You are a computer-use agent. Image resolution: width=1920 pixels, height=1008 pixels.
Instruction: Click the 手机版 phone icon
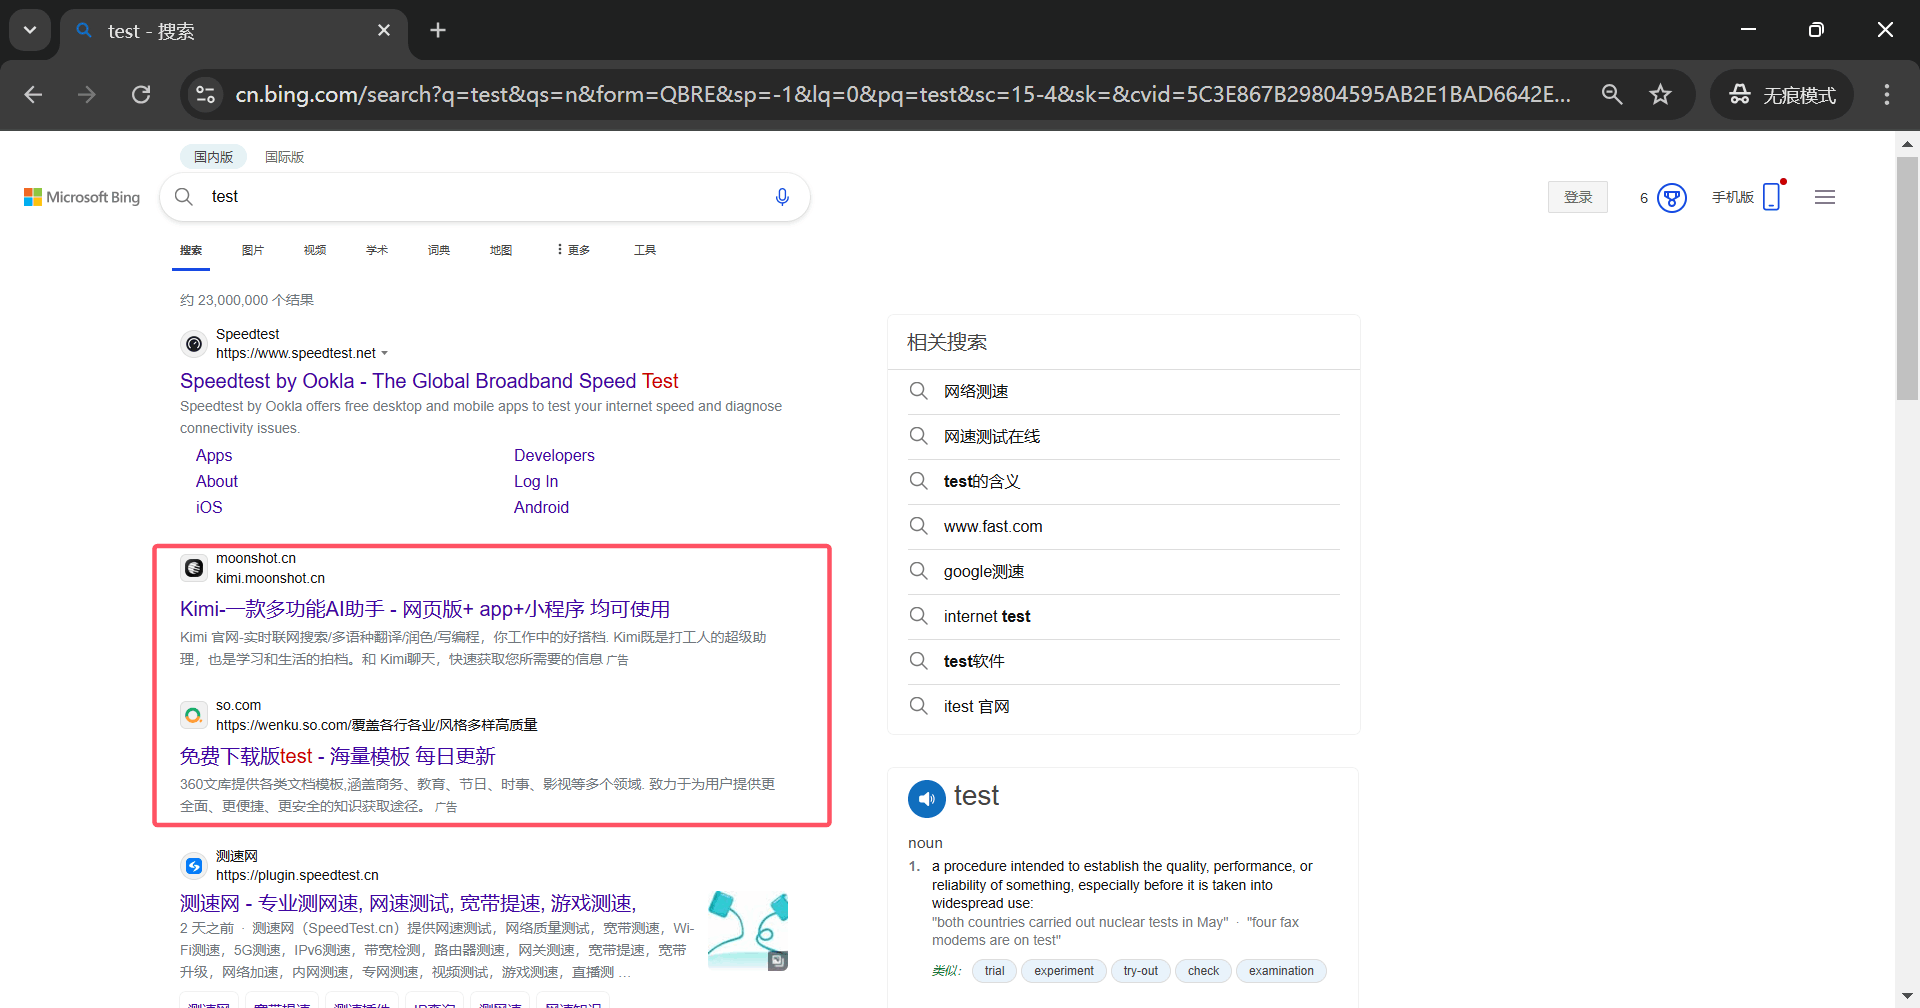click(1773, 197)
